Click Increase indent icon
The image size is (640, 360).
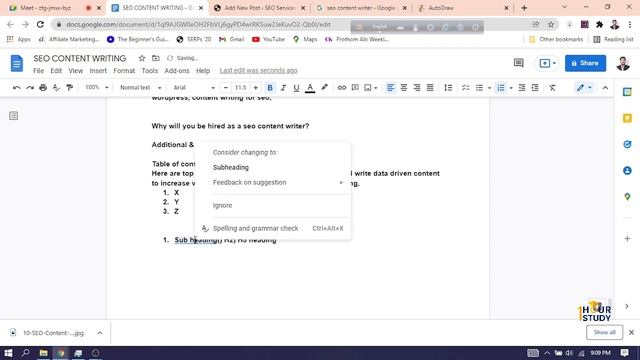[535, 88]
